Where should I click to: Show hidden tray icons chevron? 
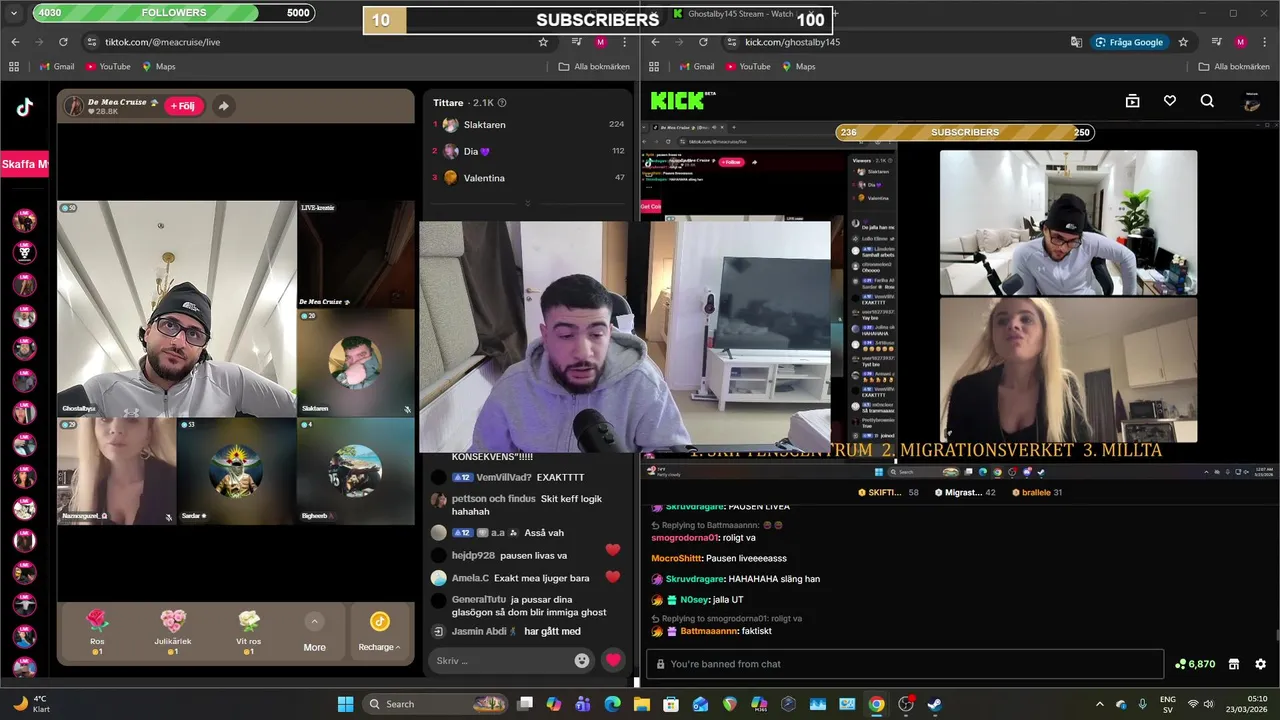click(x=1100, y=704)
